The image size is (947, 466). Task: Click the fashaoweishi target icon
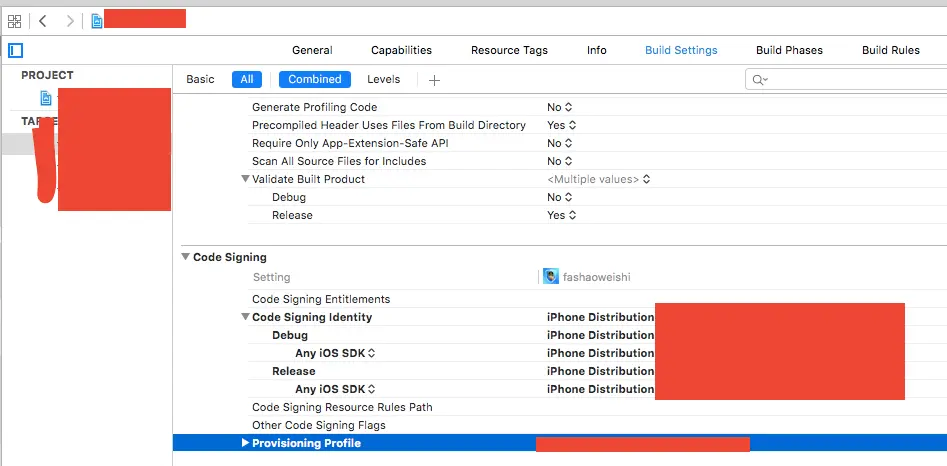551,277
